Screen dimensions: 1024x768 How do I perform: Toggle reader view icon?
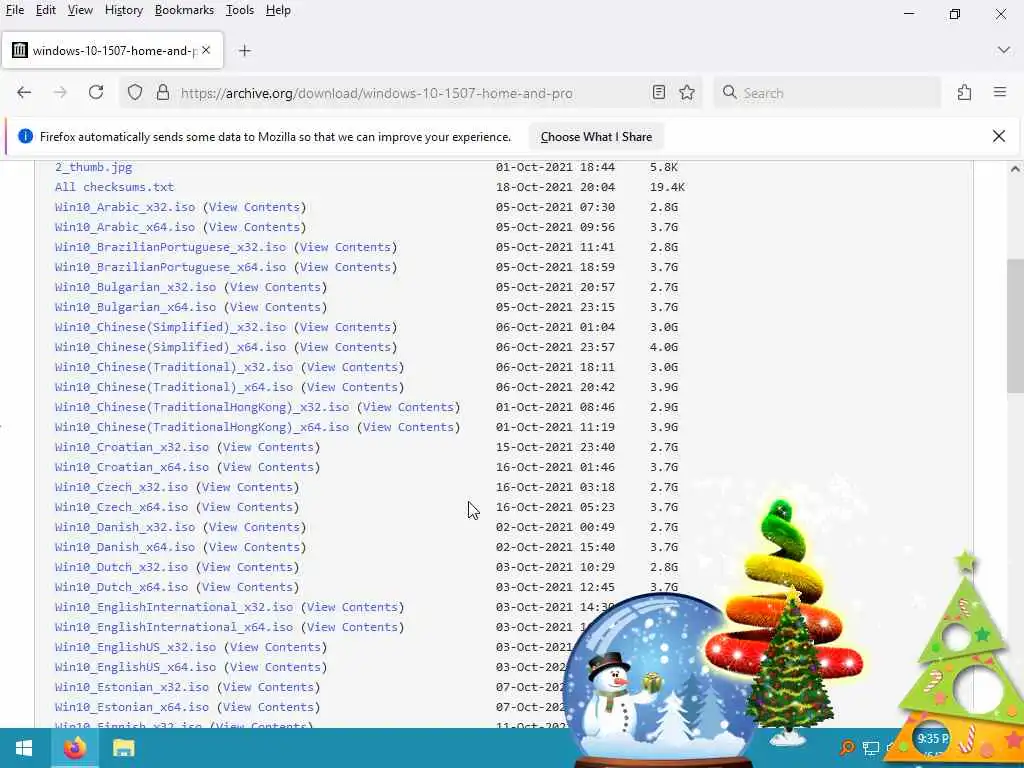(x=658, y=93)
